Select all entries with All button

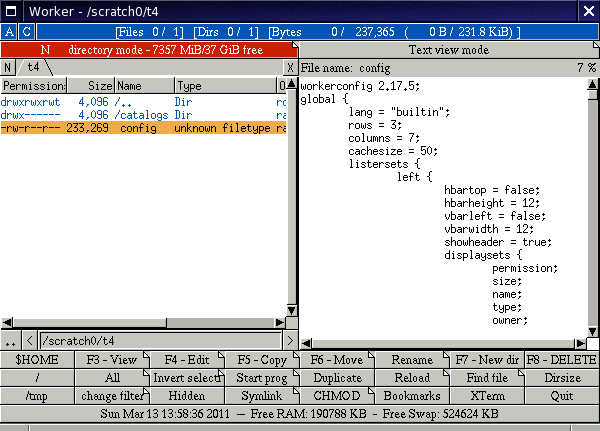(112, 378)
